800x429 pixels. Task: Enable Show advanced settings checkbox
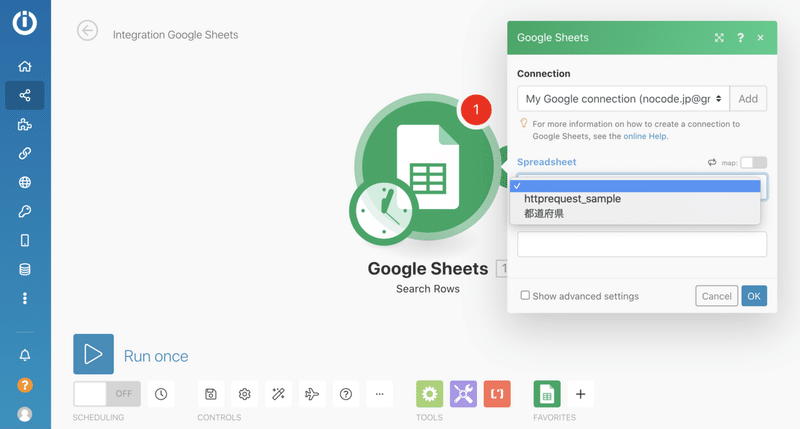tap(525, 295)
